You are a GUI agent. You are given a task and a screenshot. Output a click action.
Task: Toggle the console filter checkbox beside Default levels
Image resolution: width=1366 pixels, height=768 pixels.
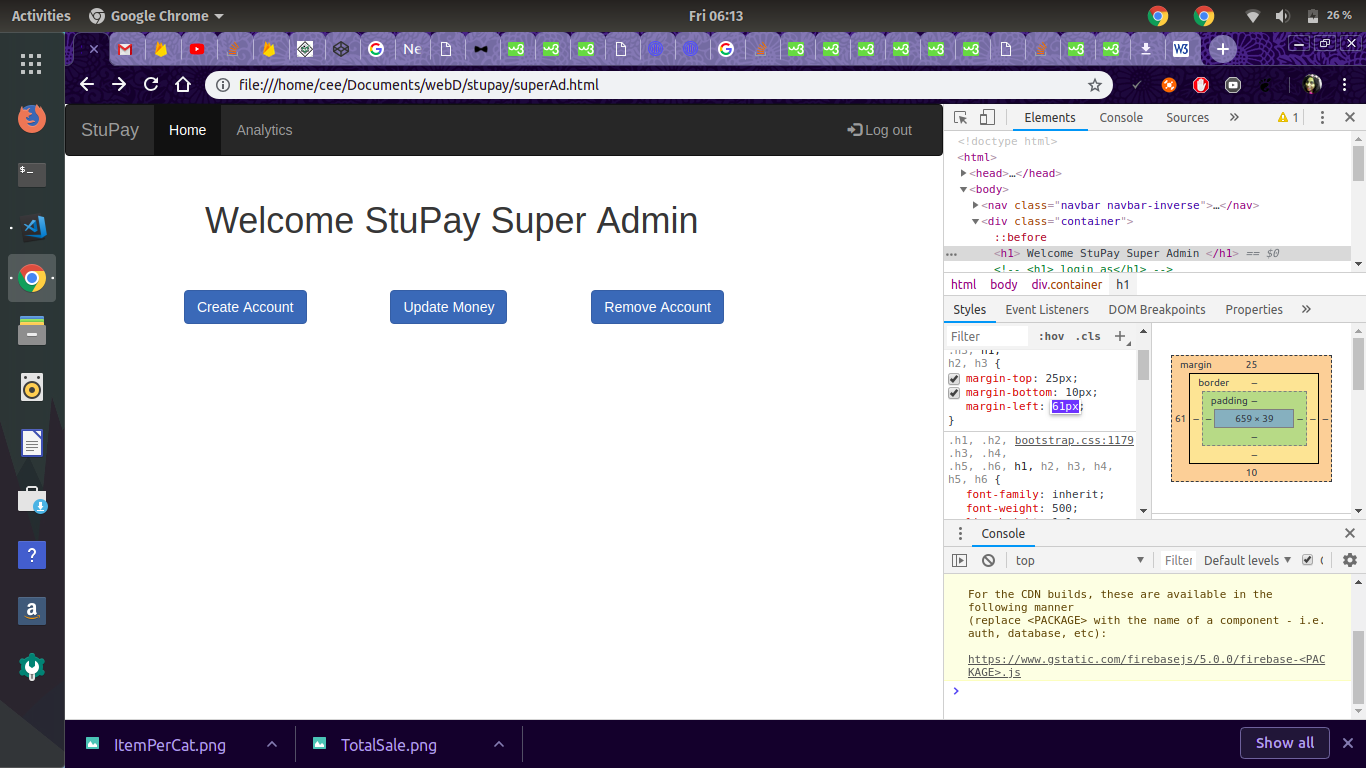(1307, 560)
